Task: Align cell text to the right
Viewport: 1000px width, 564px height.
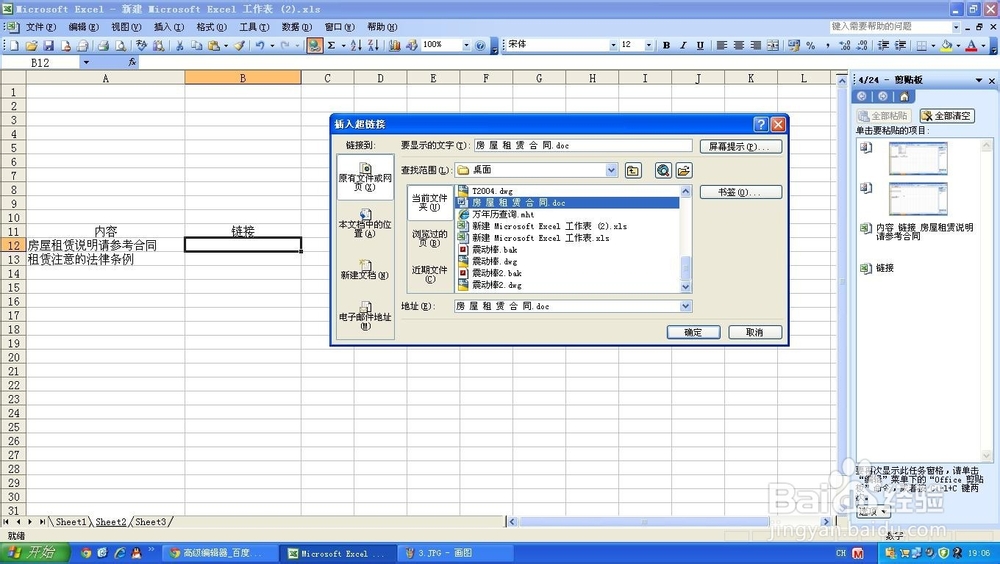Action: click(756, 45)
